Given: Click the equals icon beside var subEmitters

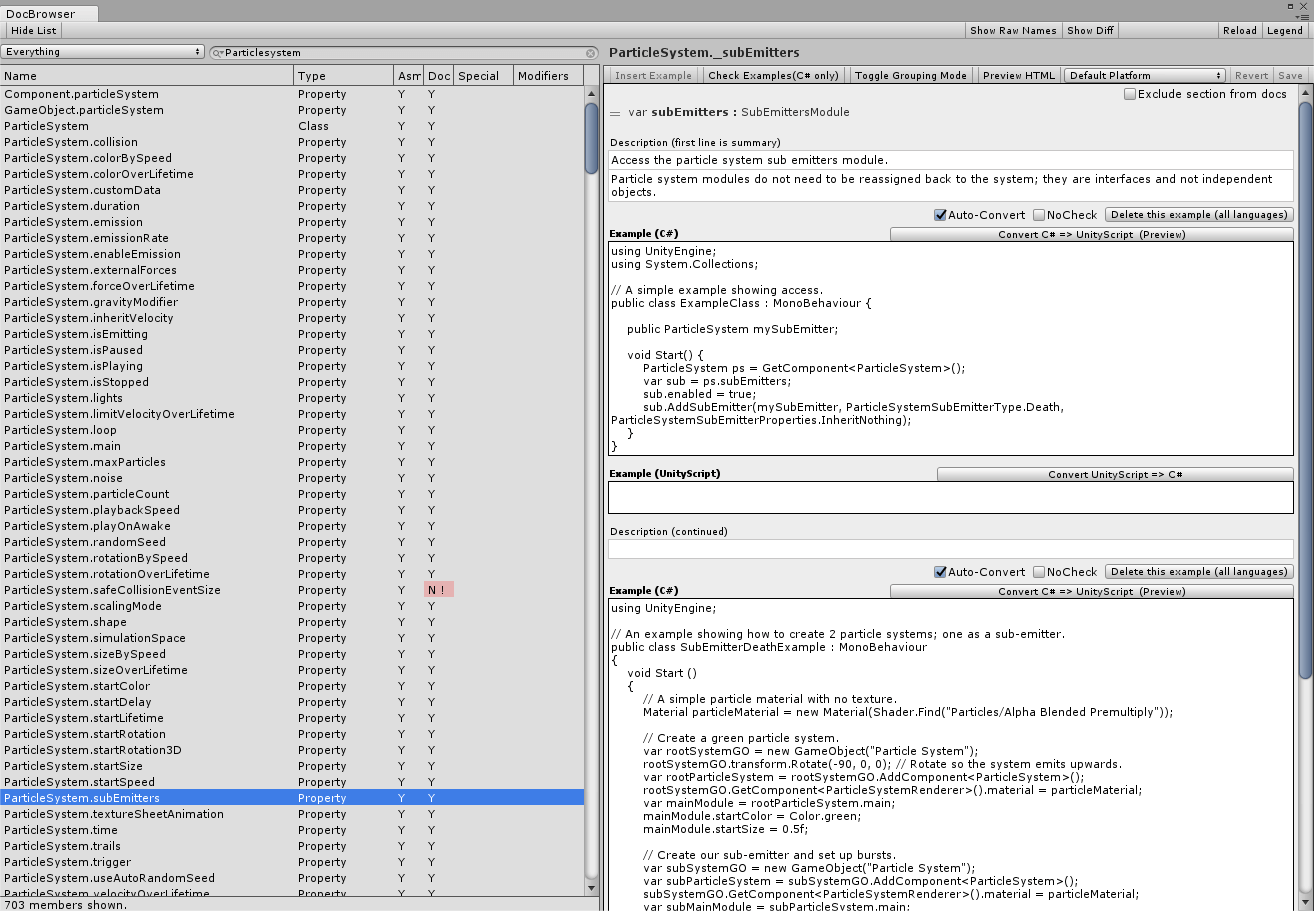Looking at the screenshot, I should [615, 113].
